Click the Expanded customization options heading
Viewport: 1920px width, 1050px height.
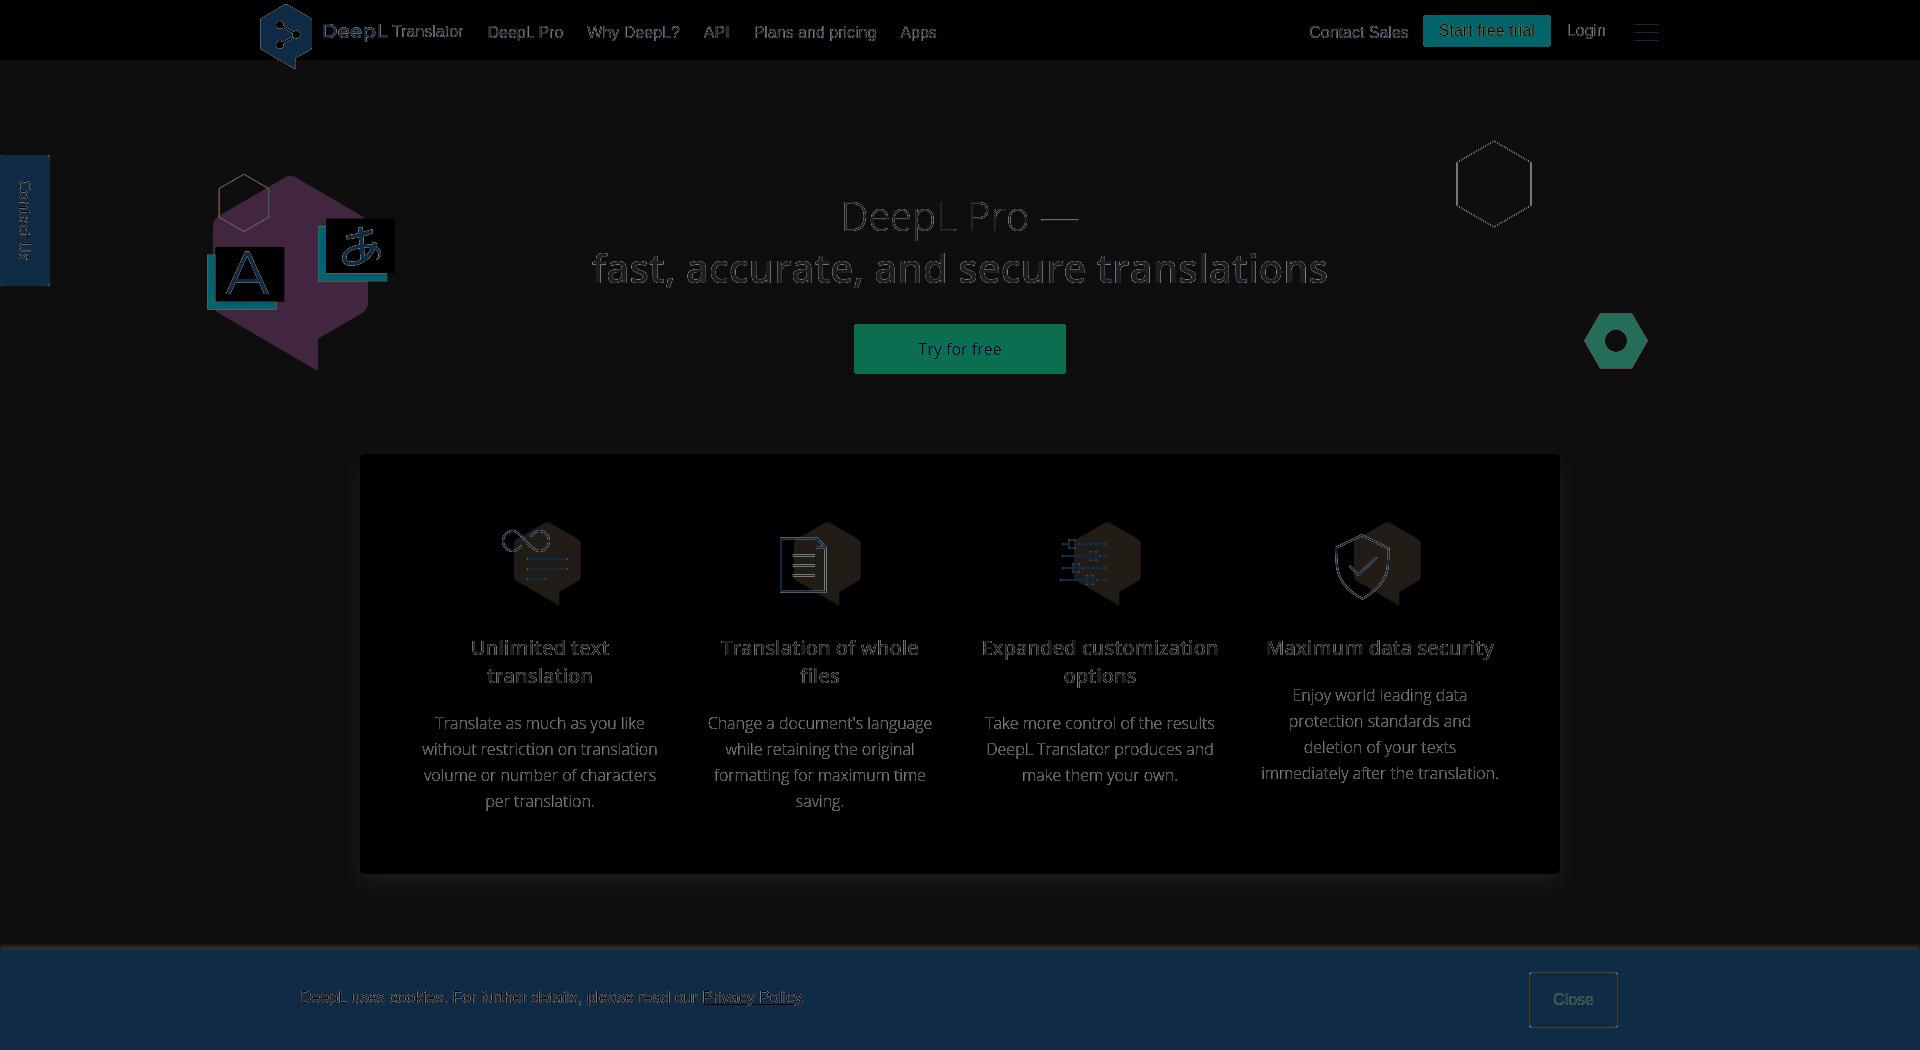click(1099, 662)
